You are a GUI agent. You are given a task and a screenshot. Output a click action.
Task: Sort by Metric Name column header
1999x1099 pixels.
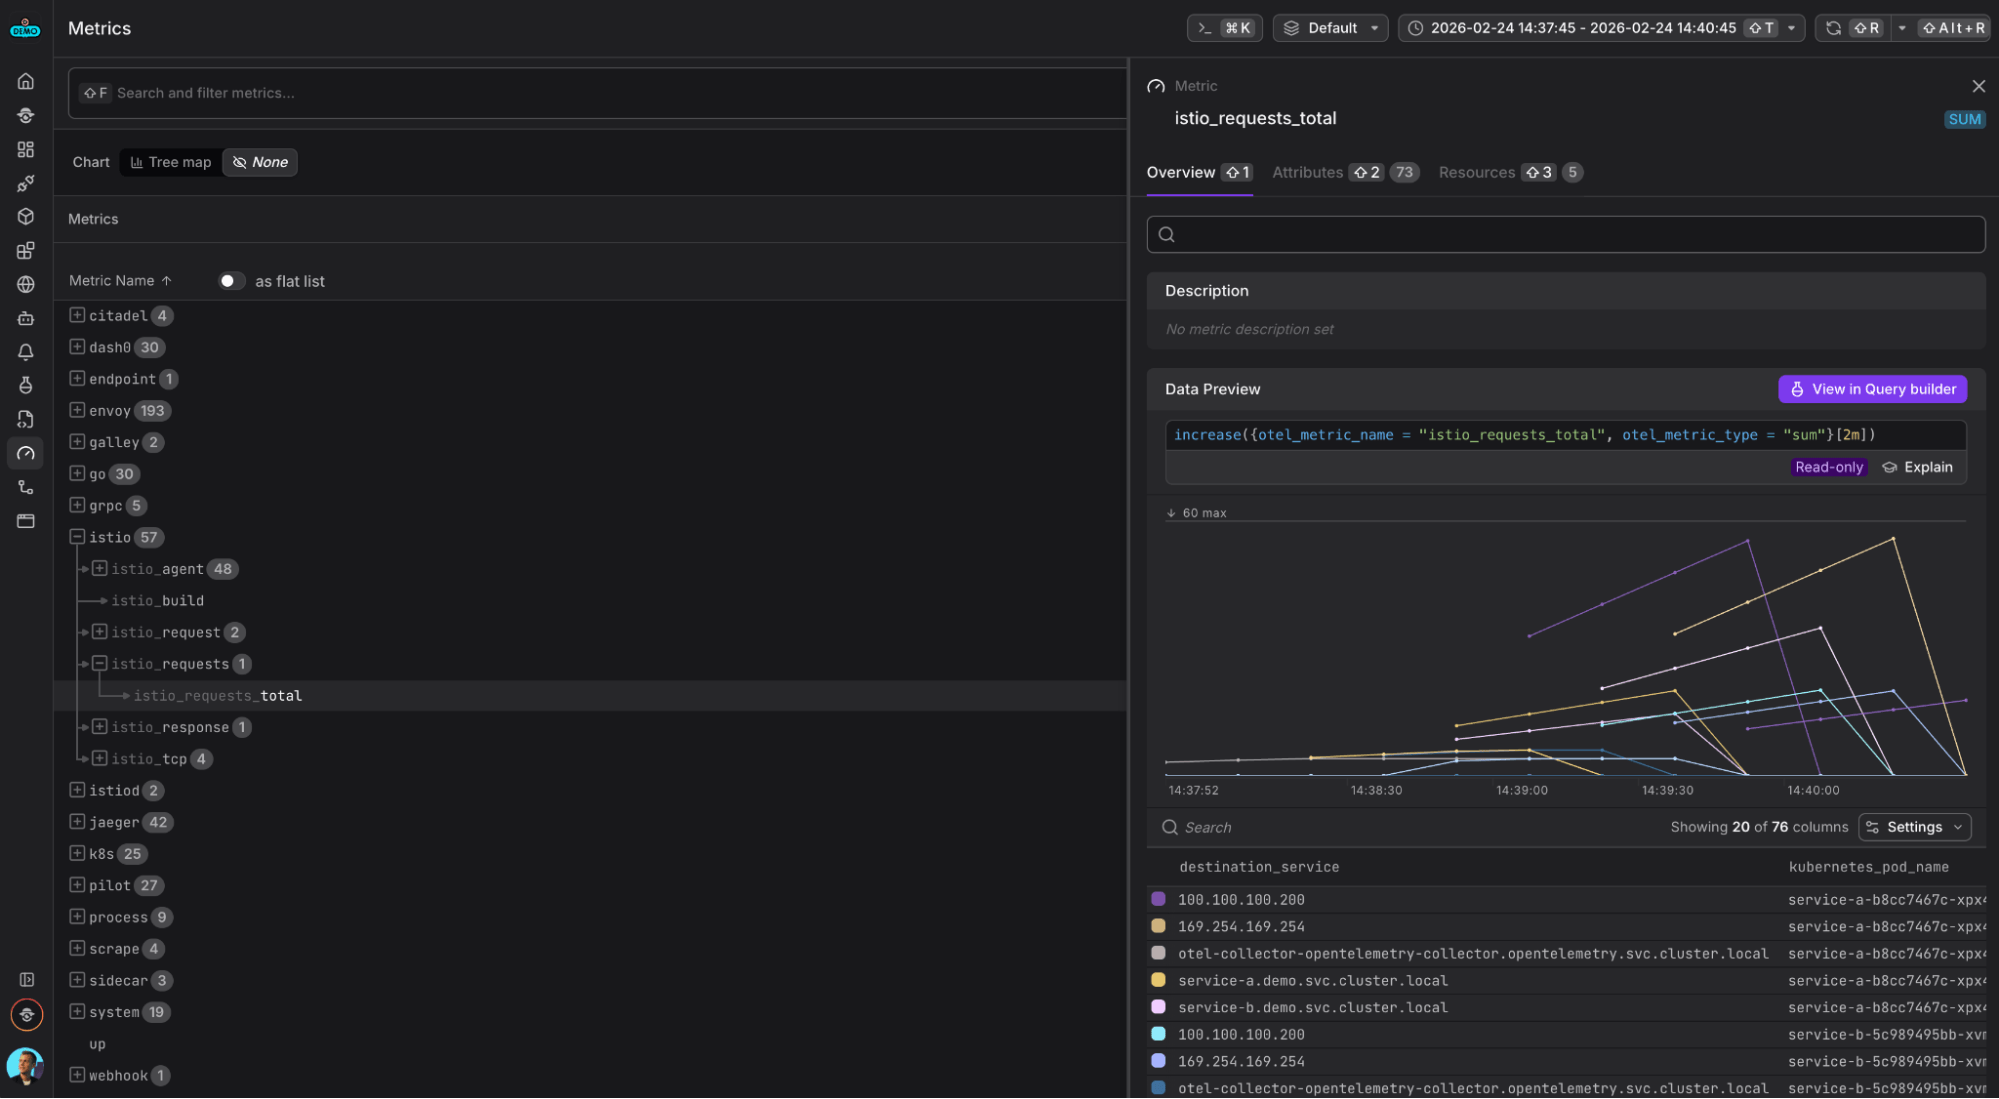pyautogui.click(x=120, y=281)
